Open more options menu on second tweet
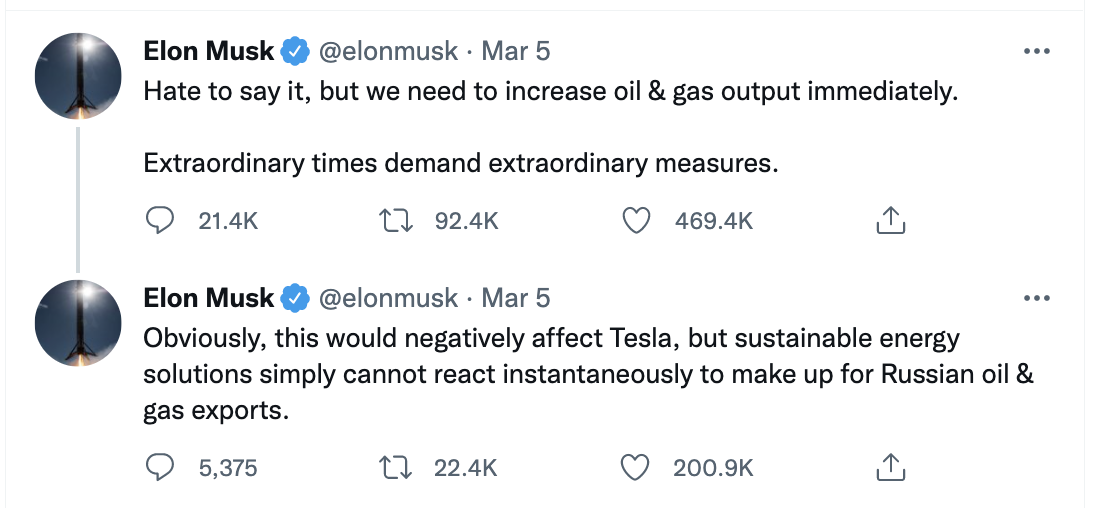 [1037, 298]
